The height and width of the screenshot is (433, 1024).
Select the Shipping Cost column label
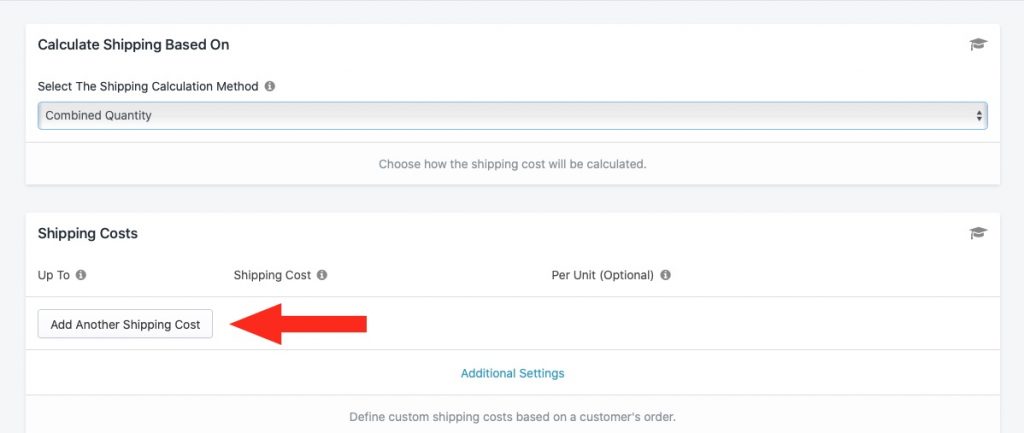pos(272,275)
